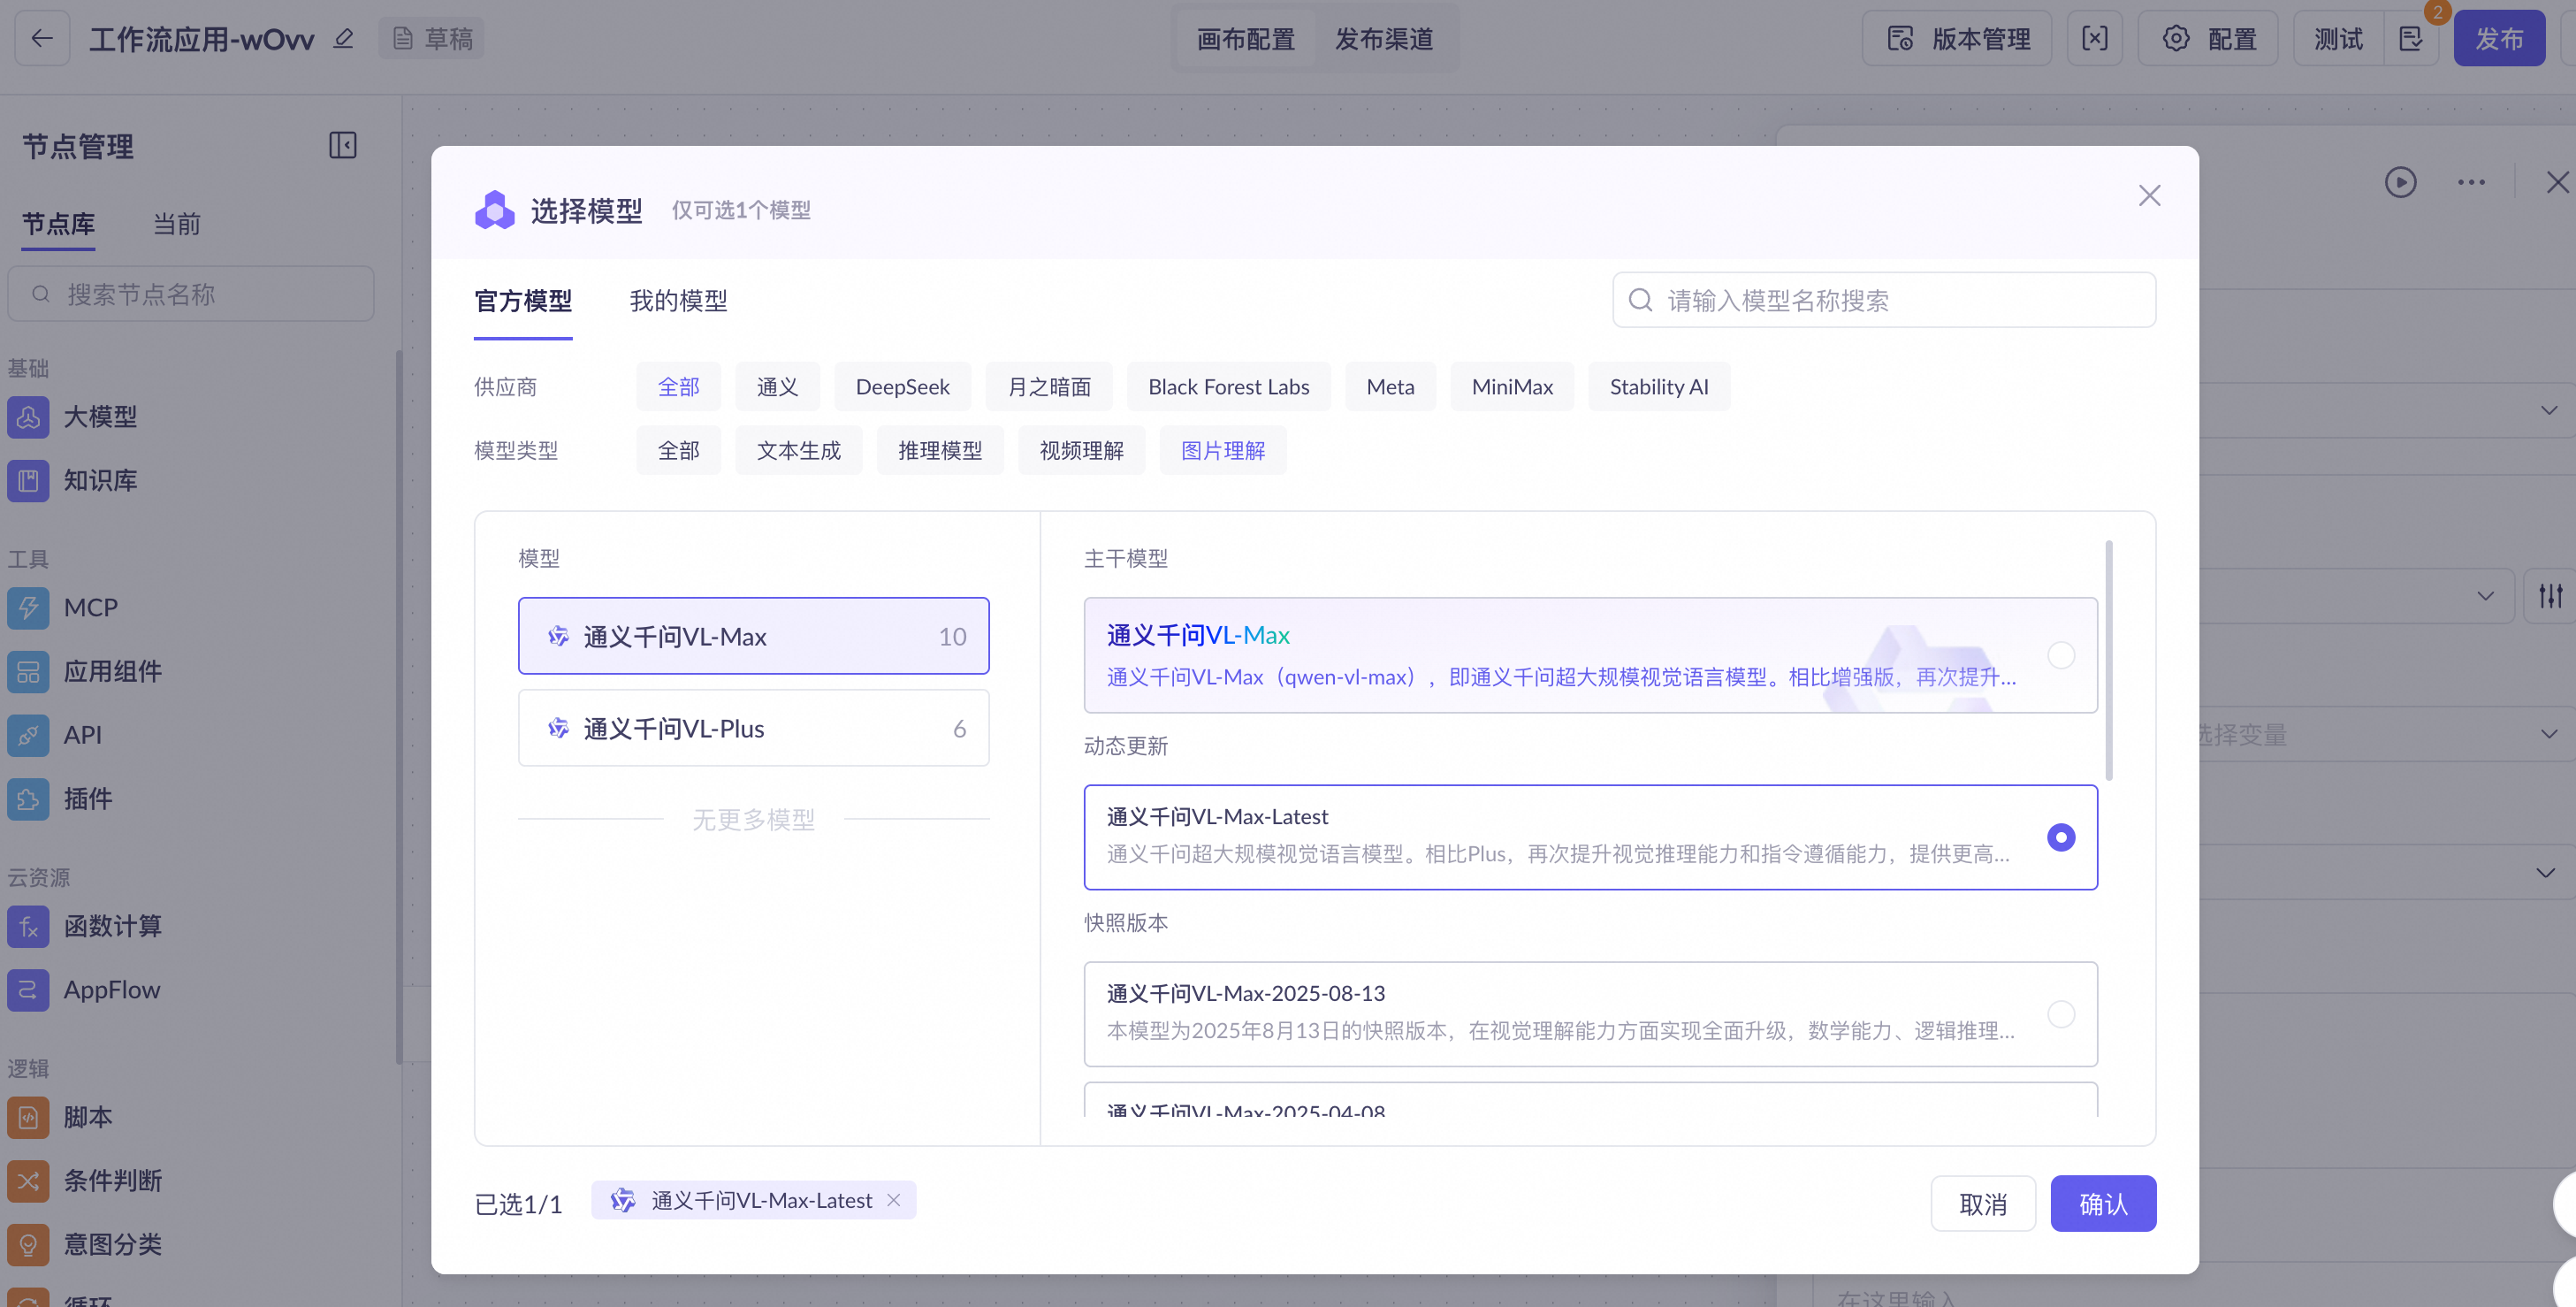Click the 草稿 status tag
Viewport: 2576px width, 1307px height.
[431, 38]
